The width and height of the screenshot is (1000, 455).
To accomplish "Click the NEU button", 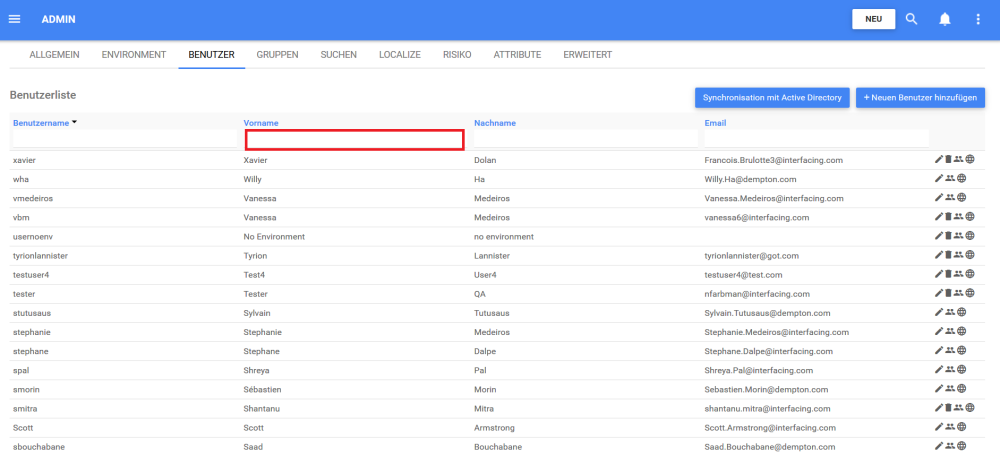I will click(x=874, y=19).
